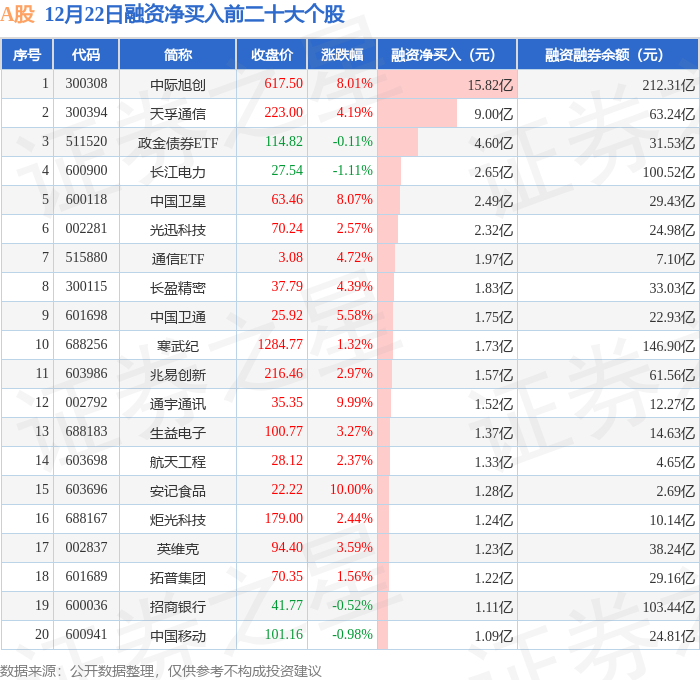
Task: Select the name 通宇通讯
Action: (178, 404)
